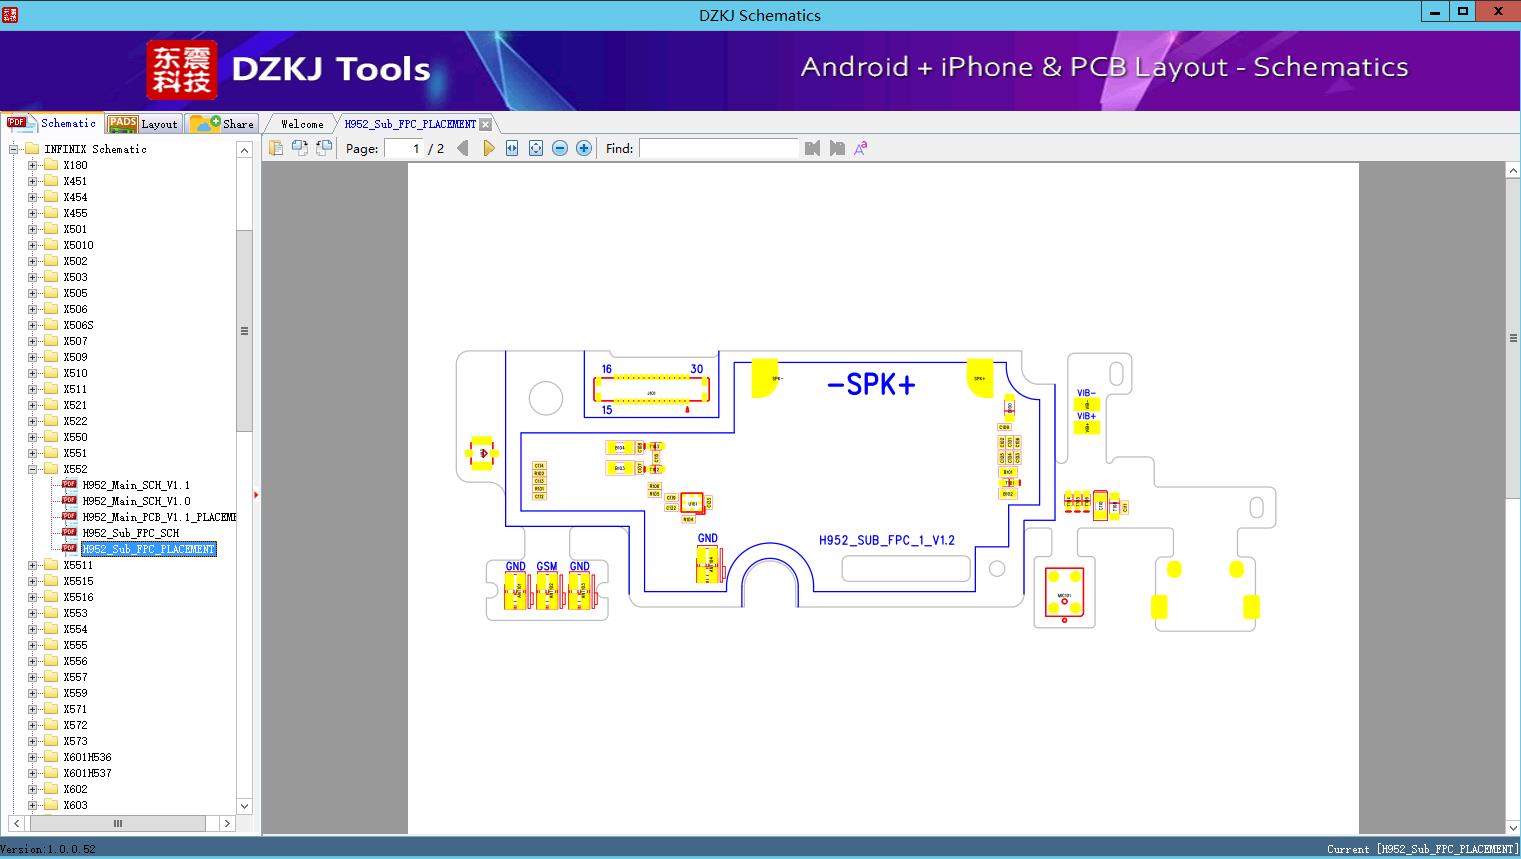
Task: Switch to the Welcome tab
Action: tap(302, 124)
